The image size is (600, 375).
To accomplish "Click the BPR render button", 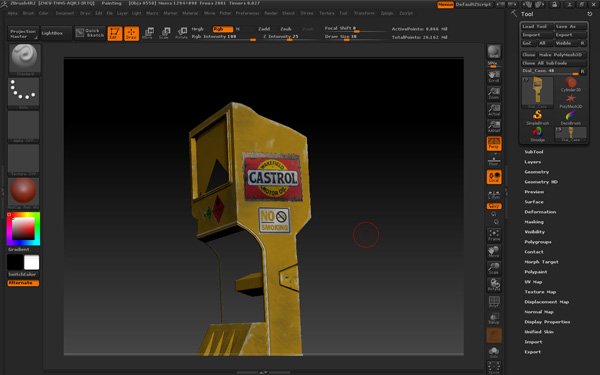I will (x=494, y=52).
